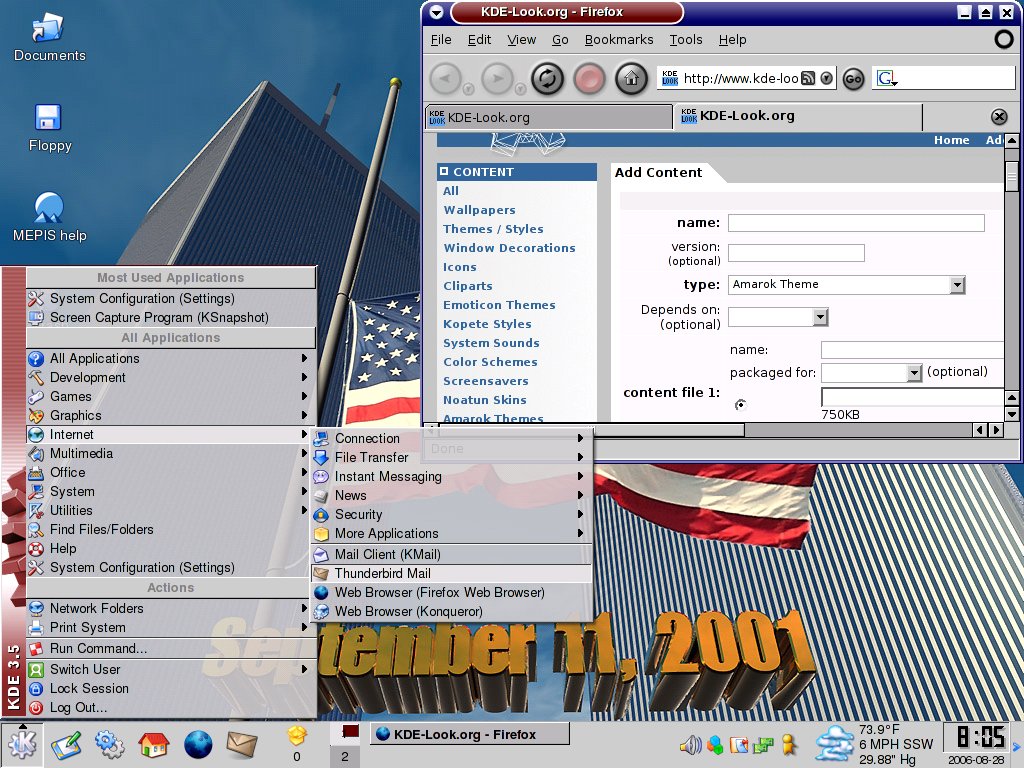Close the current Firefox tab with X icon
1024x768 pixels.
click(x=999, y=117)
